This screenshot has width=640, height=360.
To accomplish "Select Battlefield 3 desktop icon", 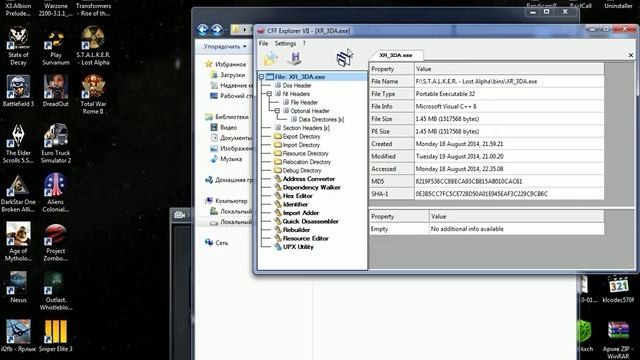I will 18,91.
